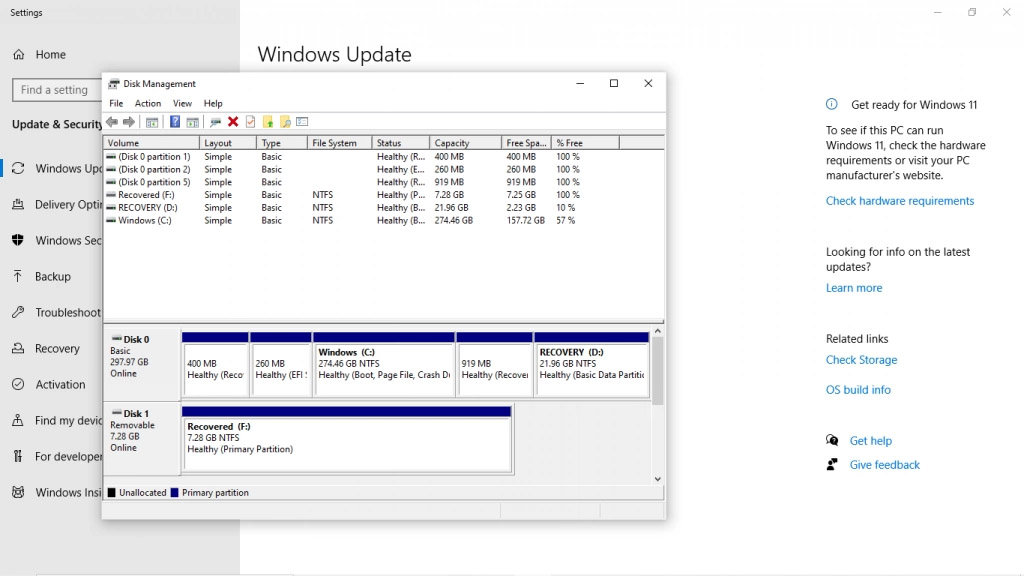Screen dimensions: 1024x576
Task: Click the Primary partition blue legend swatch
Action: pos(174,493)
